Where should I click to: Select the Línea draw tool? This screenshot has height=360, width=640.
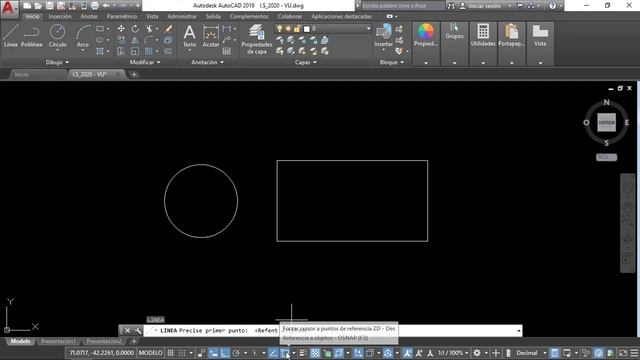click(11, 36)
